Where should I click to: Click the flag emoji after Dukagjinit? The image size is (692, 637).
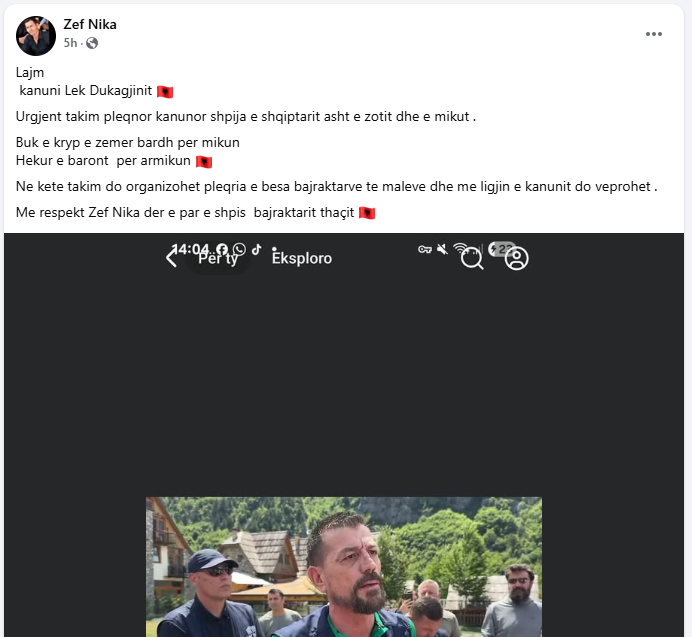coord(165,92)
